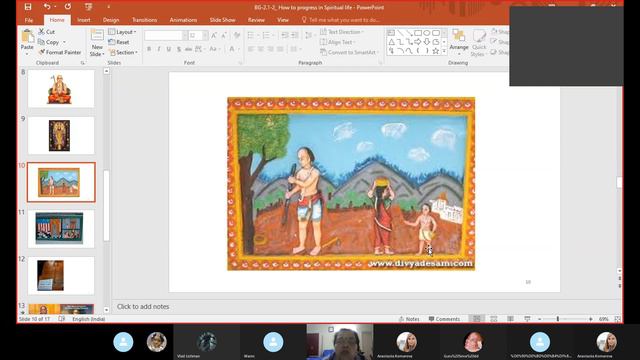The width and height of the screenshot is (640, 360).
Task: Select slide 12 thumbnail
Action: coord(61,276)
